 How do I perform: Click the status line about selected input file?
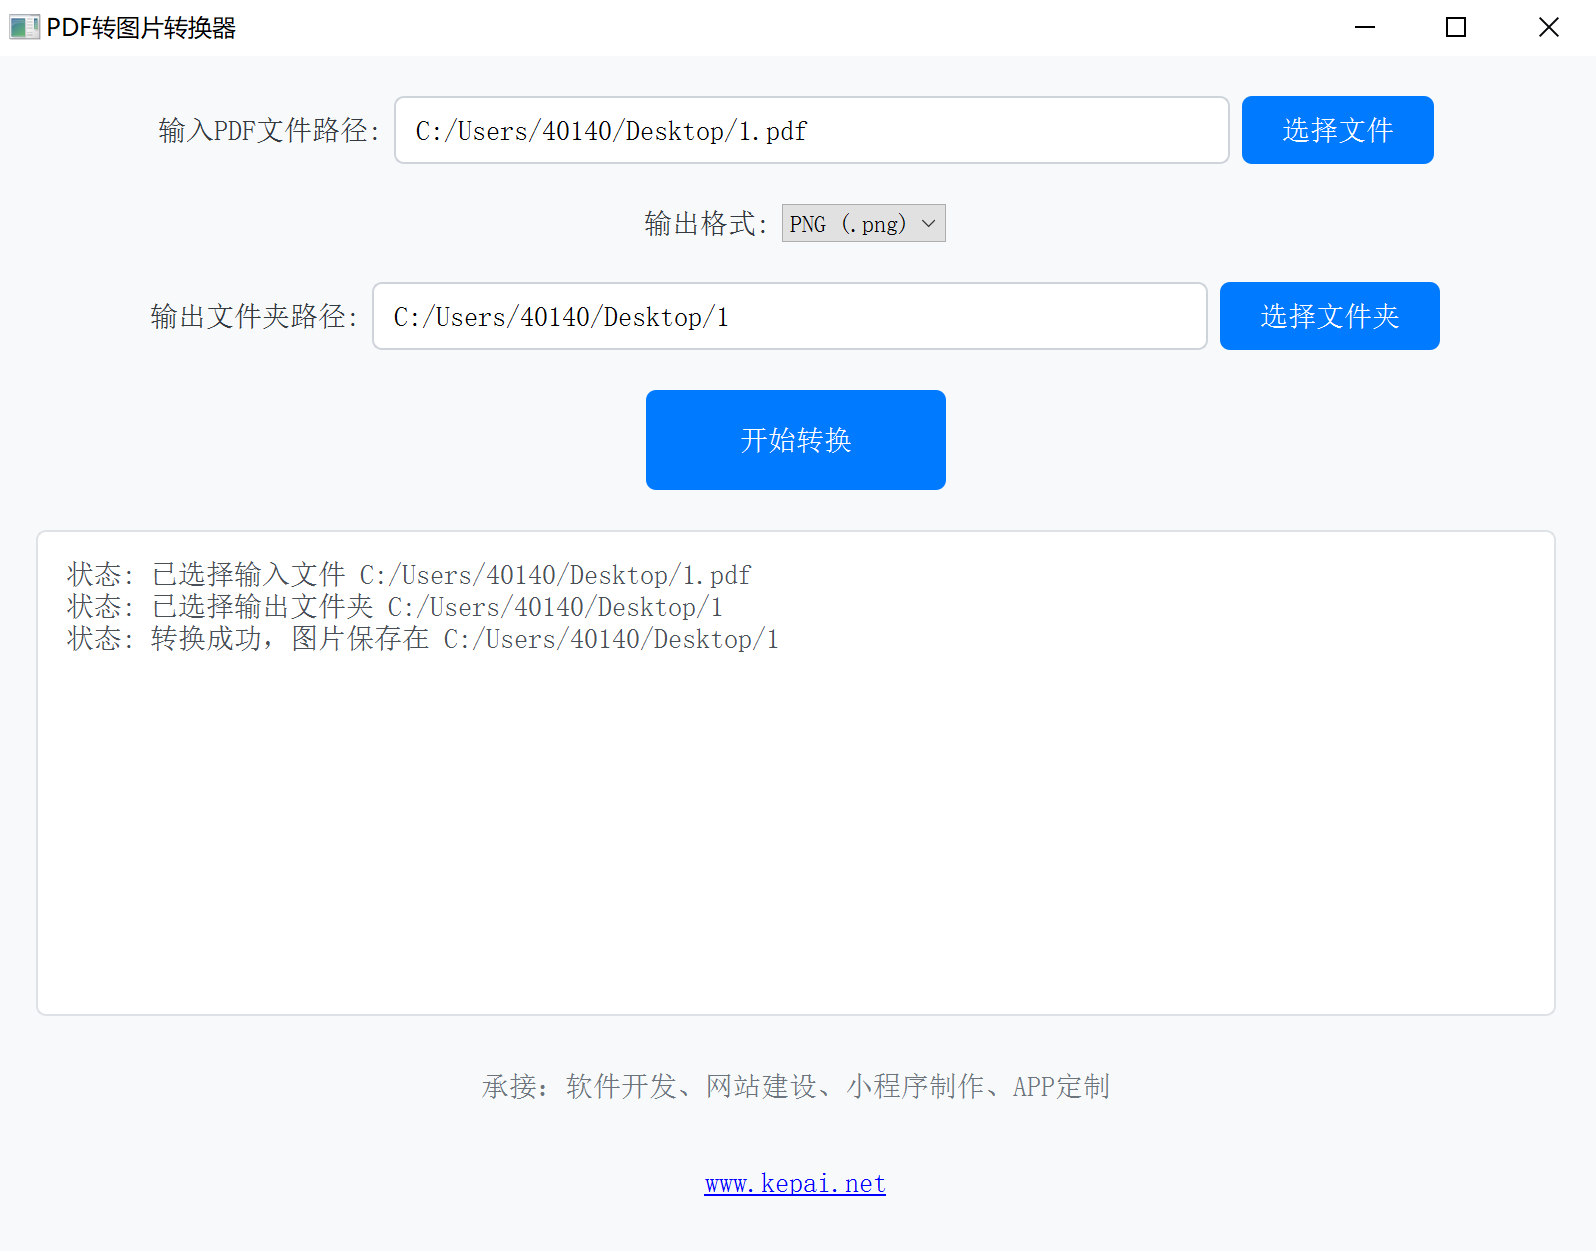(408, 575)
